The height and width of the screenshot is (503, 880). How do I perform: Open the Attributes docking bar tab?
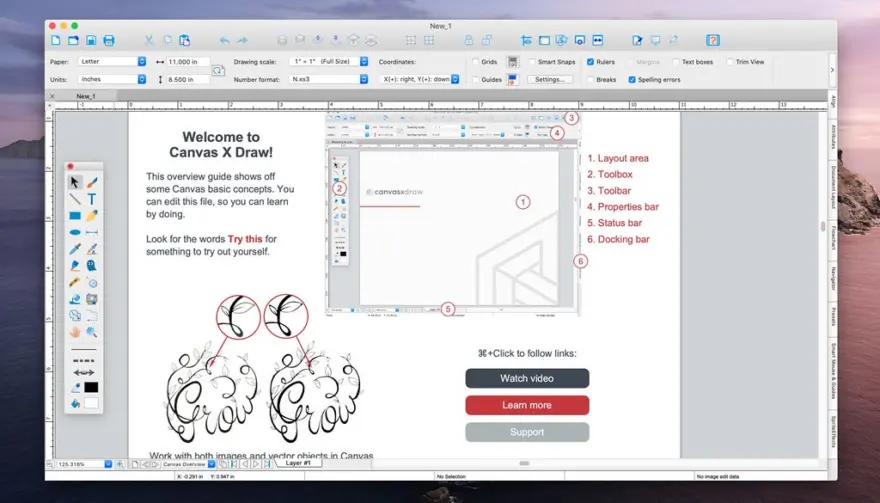point(833,136)
